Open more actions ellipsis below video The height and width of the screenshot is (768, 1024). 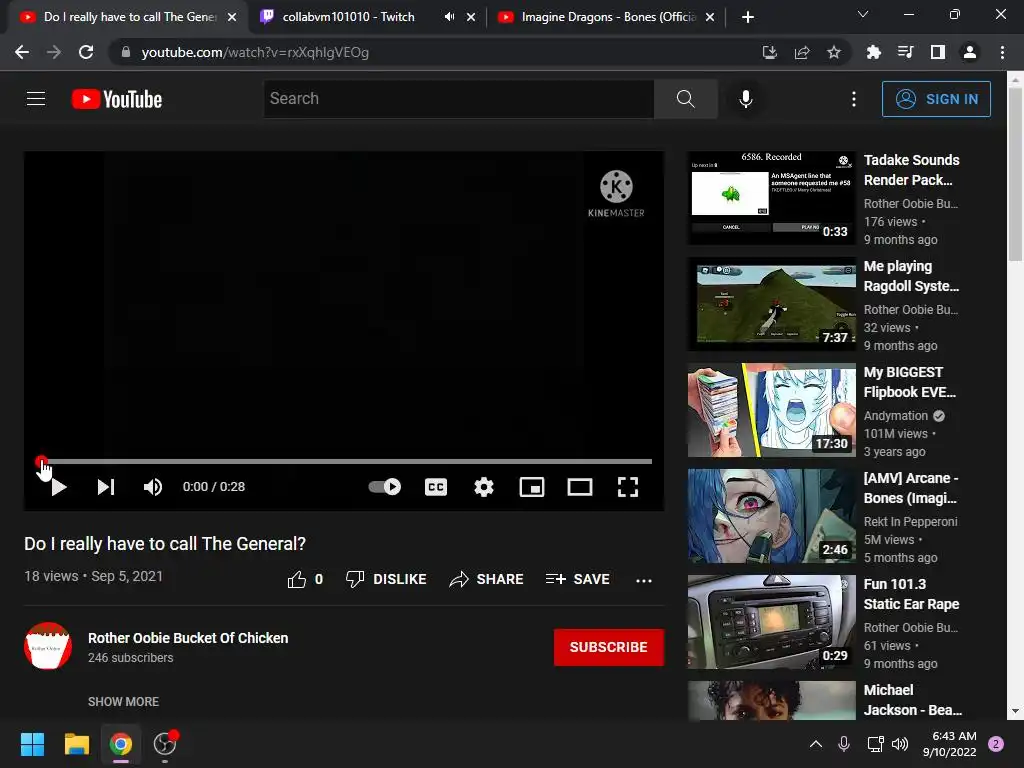(x=644, y=580)
